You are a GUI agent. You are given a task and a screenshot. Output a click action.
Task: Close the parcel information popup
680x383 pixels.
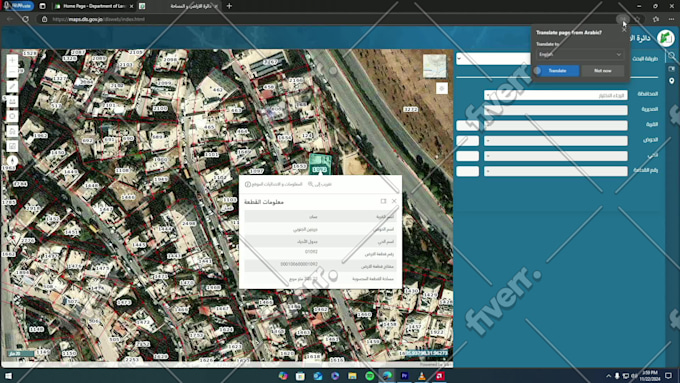click(394, 201)
